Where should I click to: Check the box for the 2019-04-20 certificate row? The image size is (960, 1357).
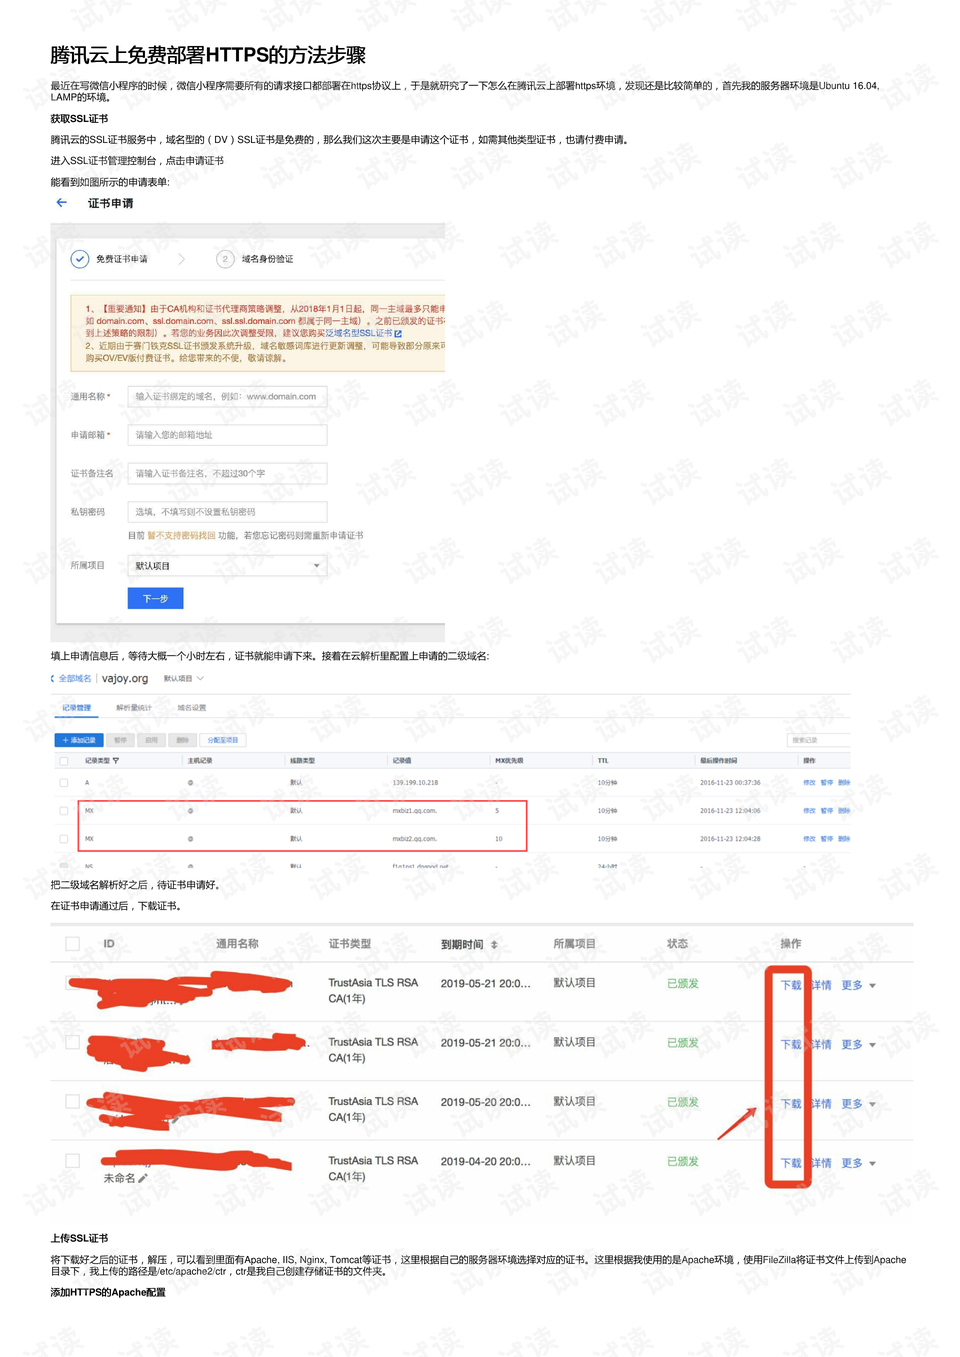pos(72,1161)
